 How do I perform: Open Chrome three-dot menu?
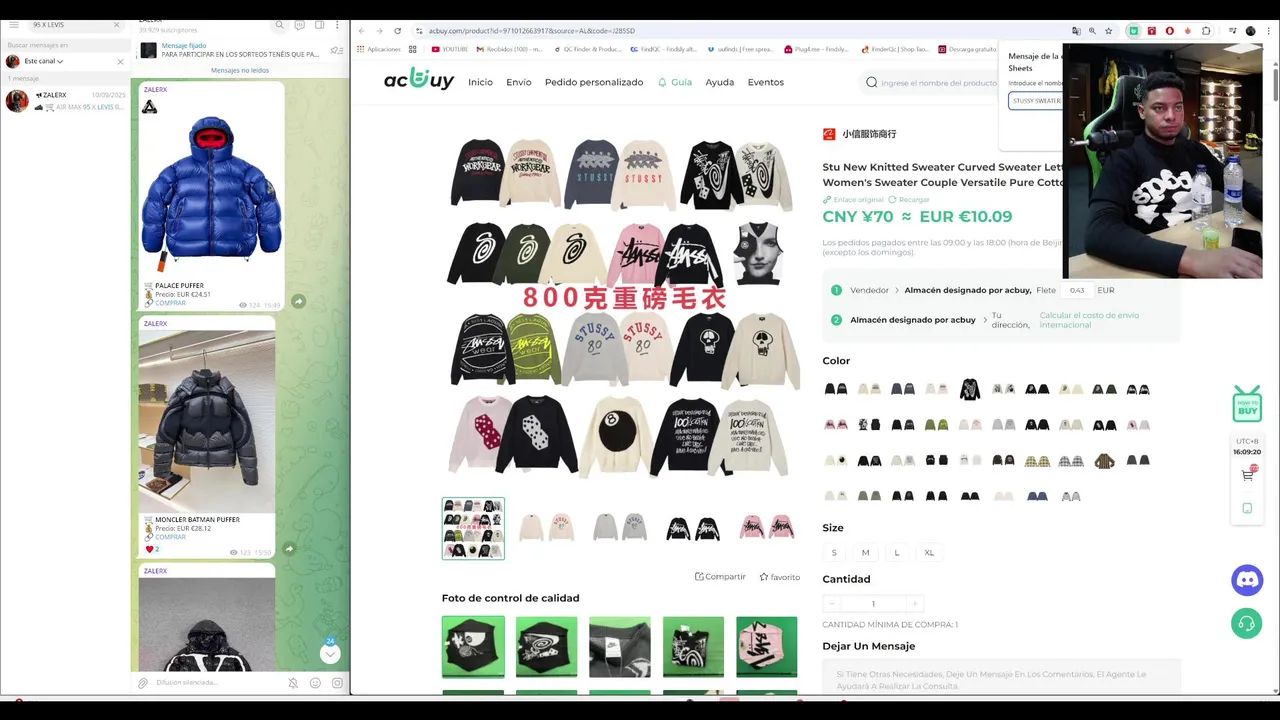[1267, 31]
